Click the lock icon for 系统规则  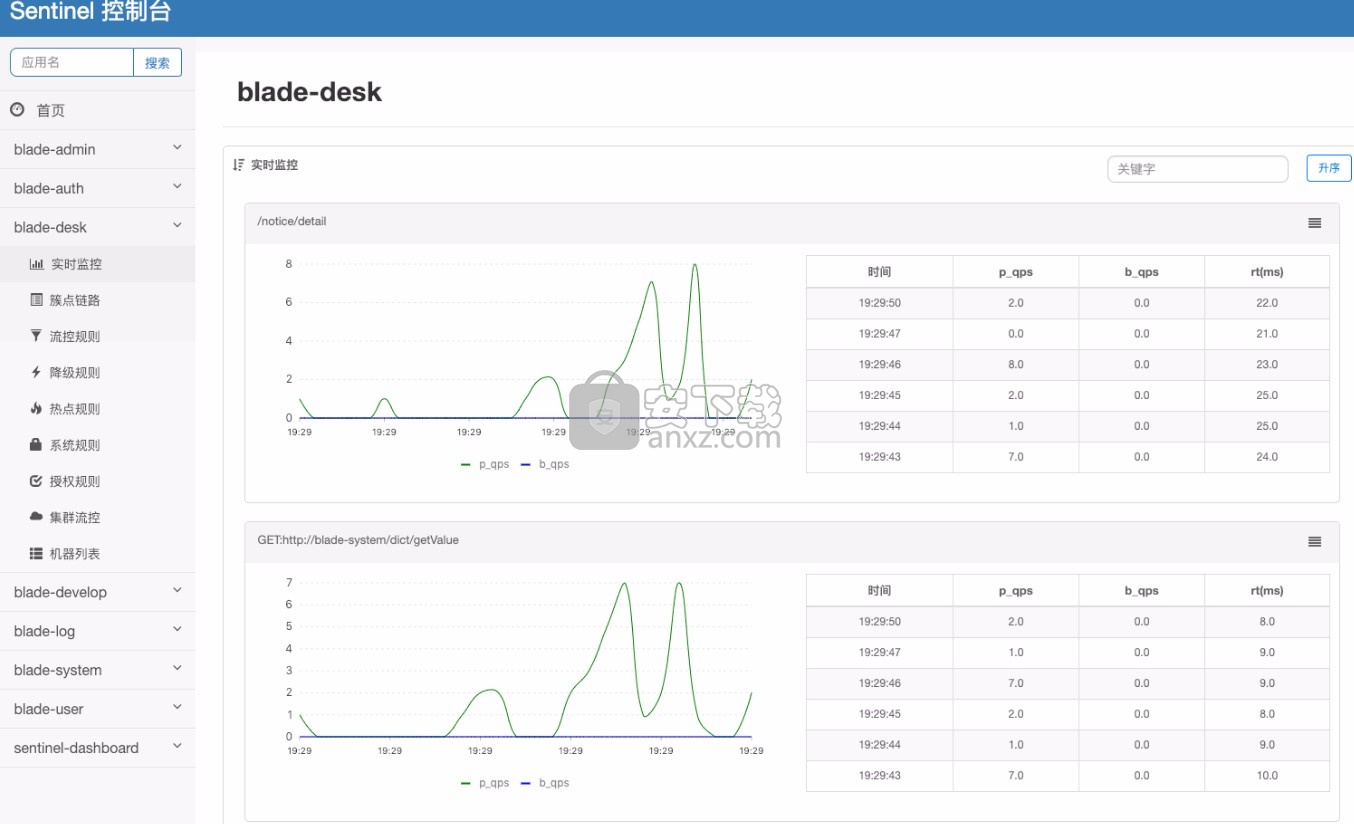[37, 444]
